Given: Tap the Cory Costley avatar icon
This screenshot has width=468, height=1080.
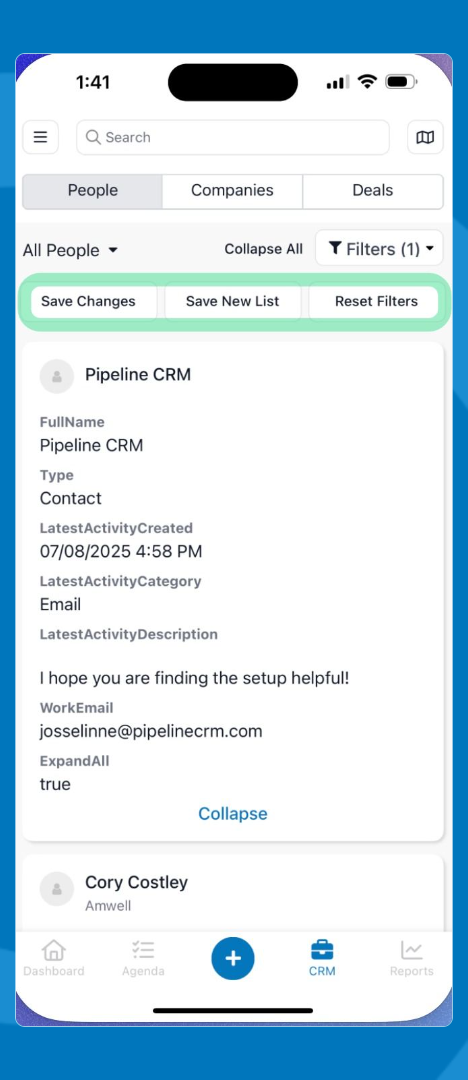Looking at the screenshot, I should [x=57, y=889].
